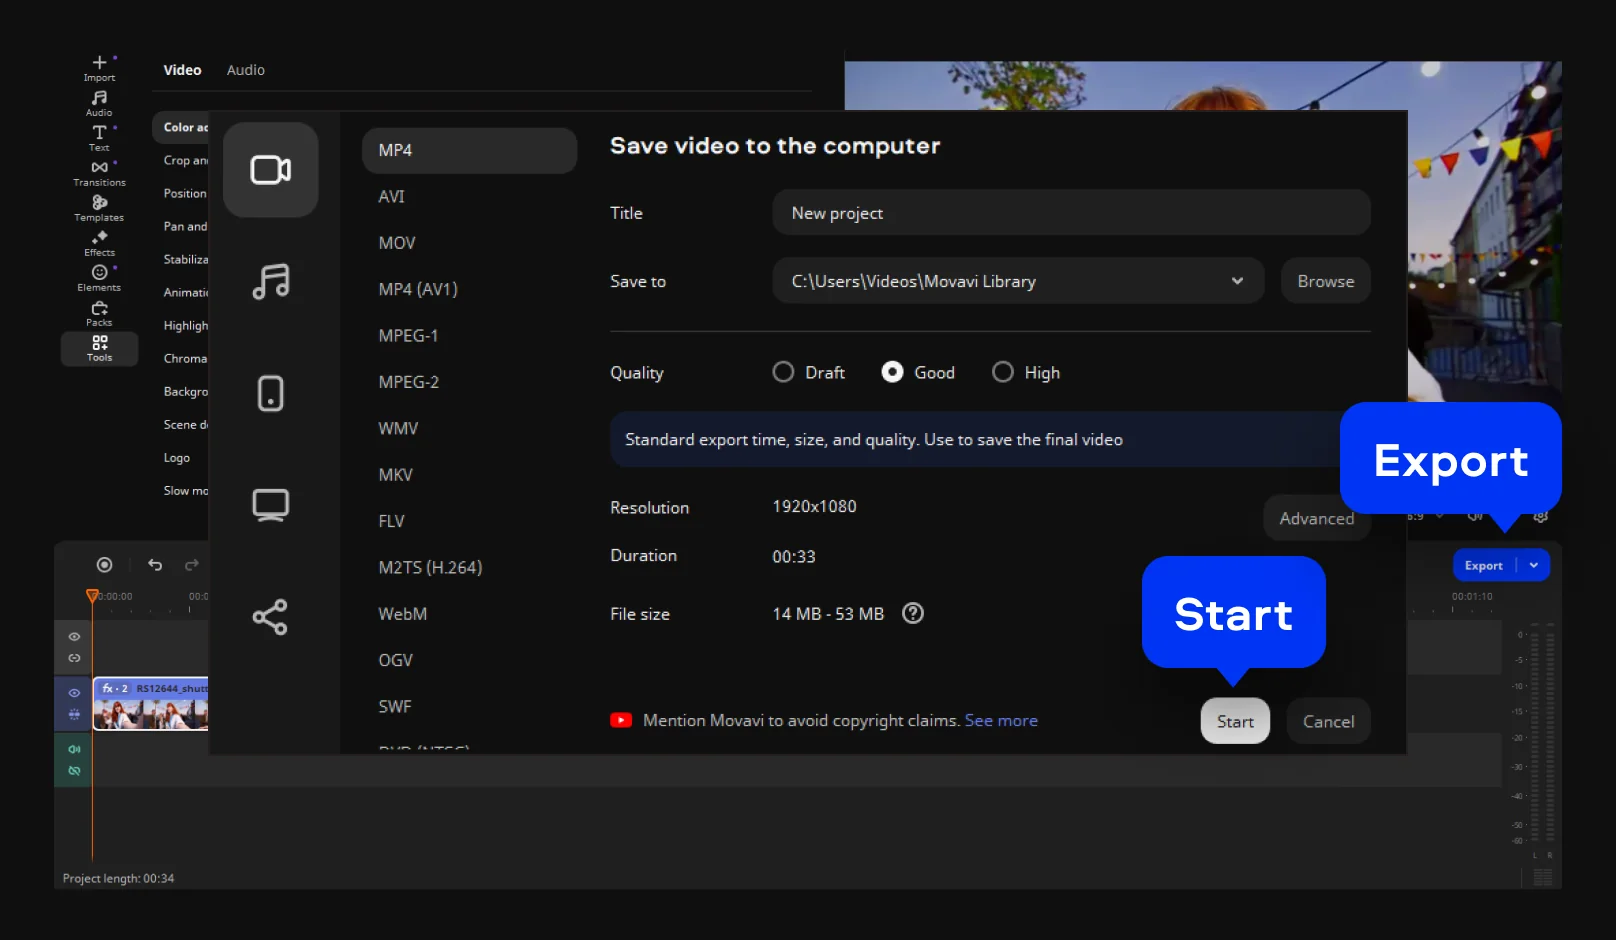This screenshot has height=940, width=1616.
Task: Click the Start button
Action: click(x=1235, y=721)
